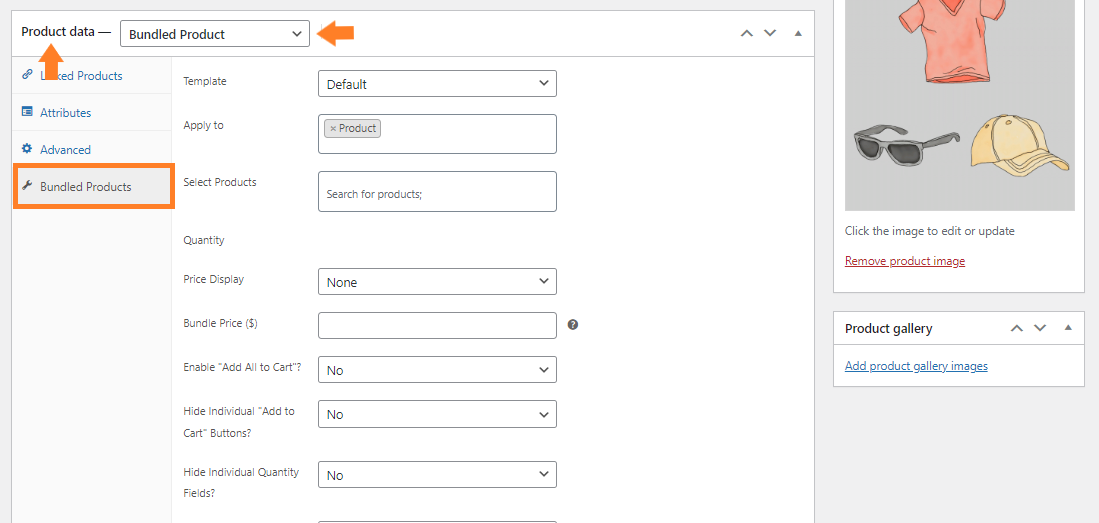
Task: Click Remove product image link
Action: click(x=905, y=261)
